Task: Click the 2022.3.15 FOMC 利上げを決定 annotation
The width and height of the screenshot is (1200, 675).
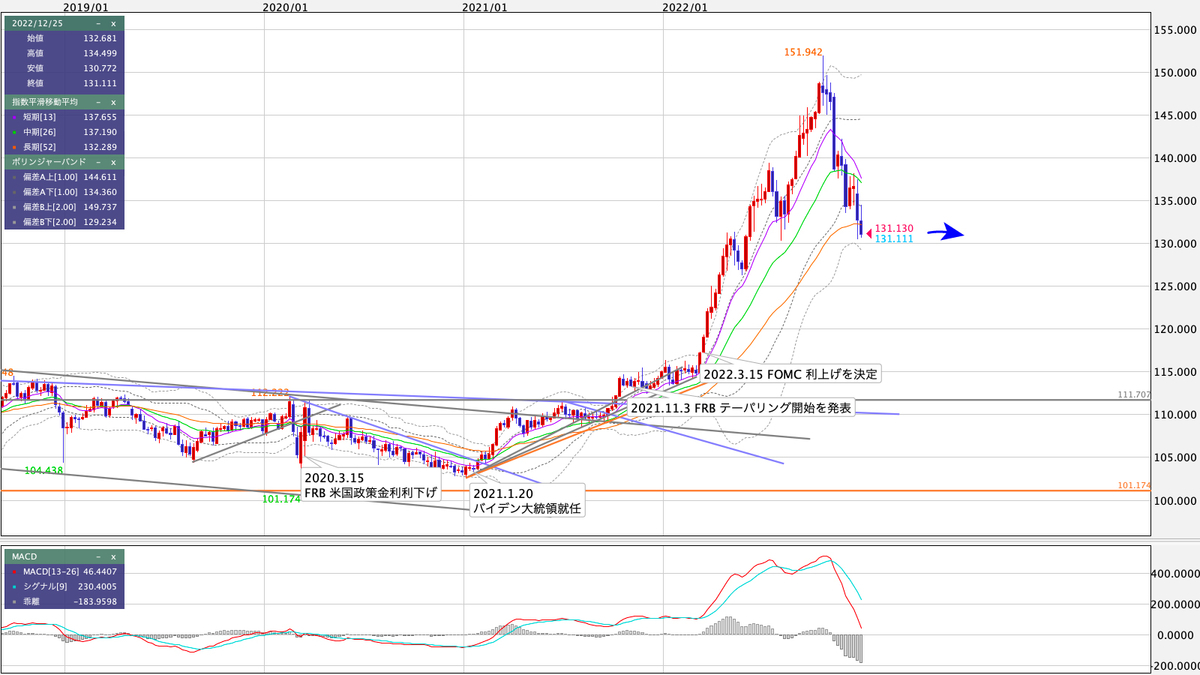Action: [x=789, y=373]
